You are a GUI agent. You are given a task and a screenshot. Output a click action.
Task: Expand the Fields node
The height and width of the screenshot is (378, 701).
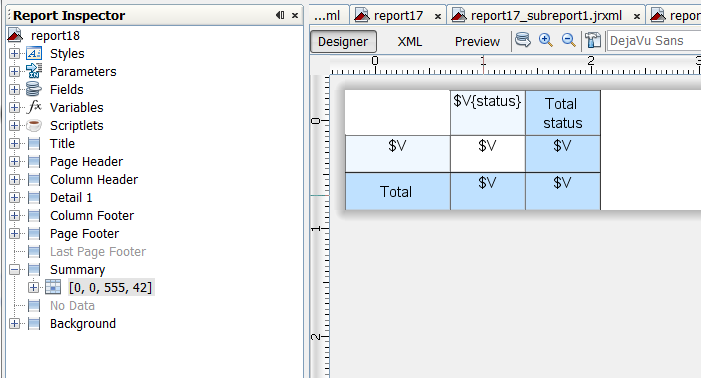pos(14,89)
